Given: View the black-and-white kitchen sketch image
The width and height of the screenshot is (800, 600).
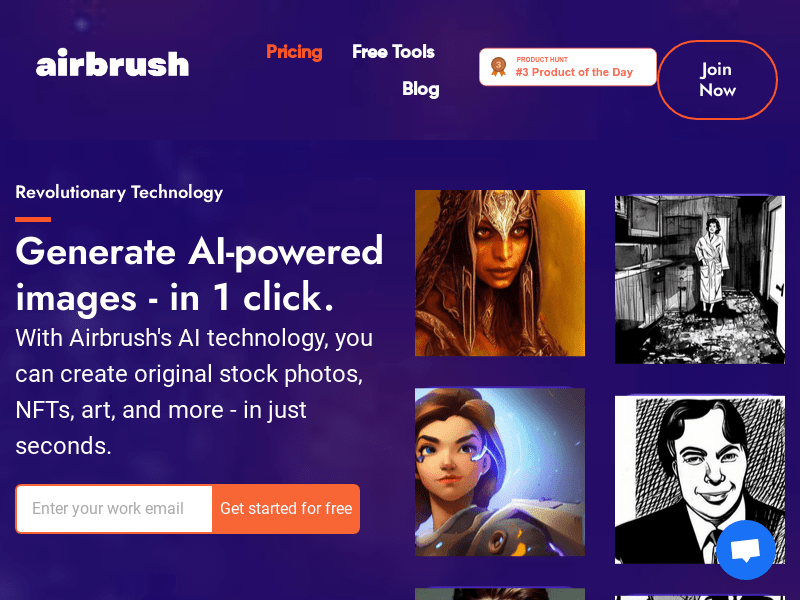Looking at the screenshot, I should 700,280.
